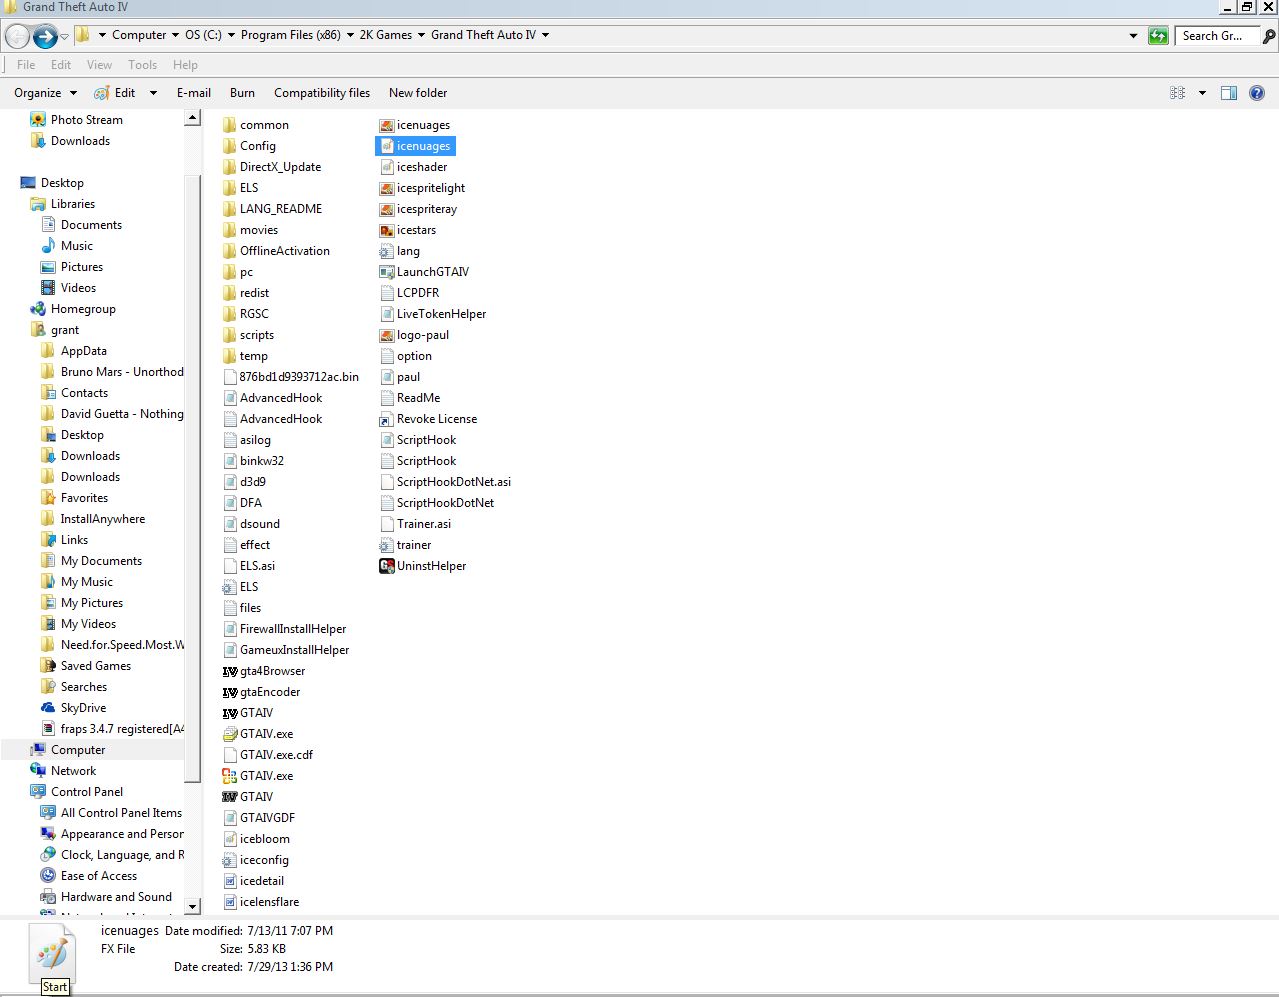Screen dimensions: 1279x997
Task: Create a New folder
Action: [x=418, y=93]
